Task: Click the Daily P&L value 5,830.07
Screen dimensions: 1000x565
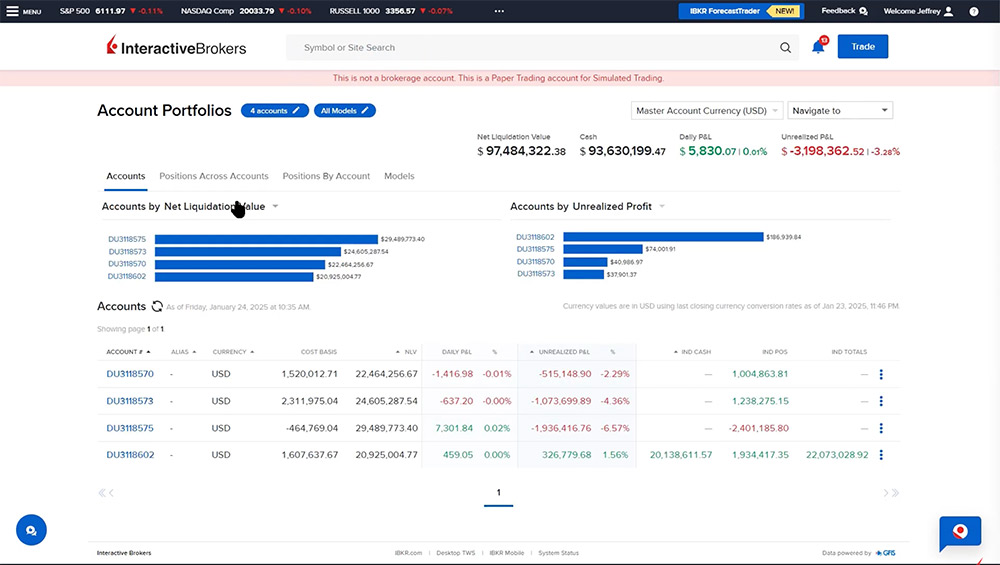Action: click(708, 151)
